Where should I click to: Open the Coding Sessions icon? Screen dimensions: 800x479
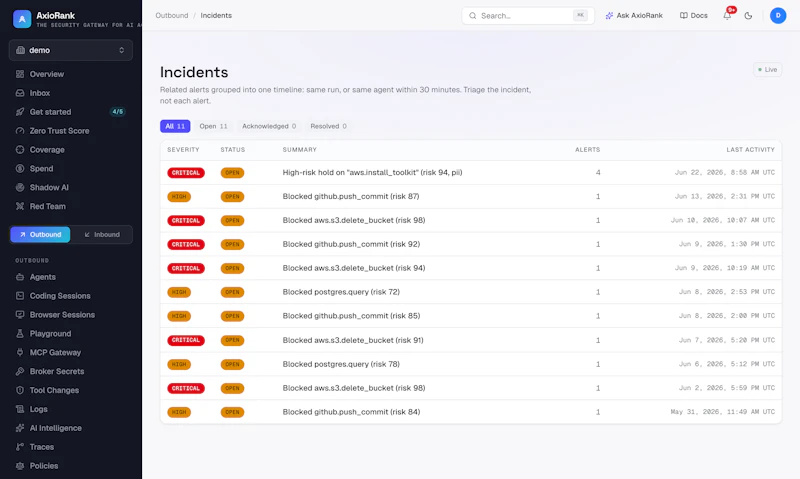tap(20, 296)
